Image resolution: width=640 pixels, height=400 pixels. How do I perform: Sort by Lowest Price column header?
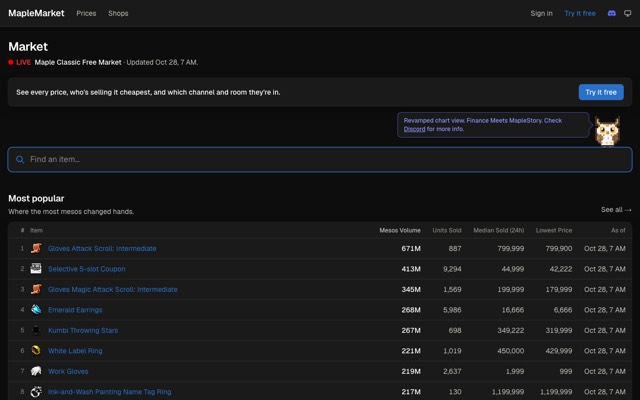tap(554, 230)
